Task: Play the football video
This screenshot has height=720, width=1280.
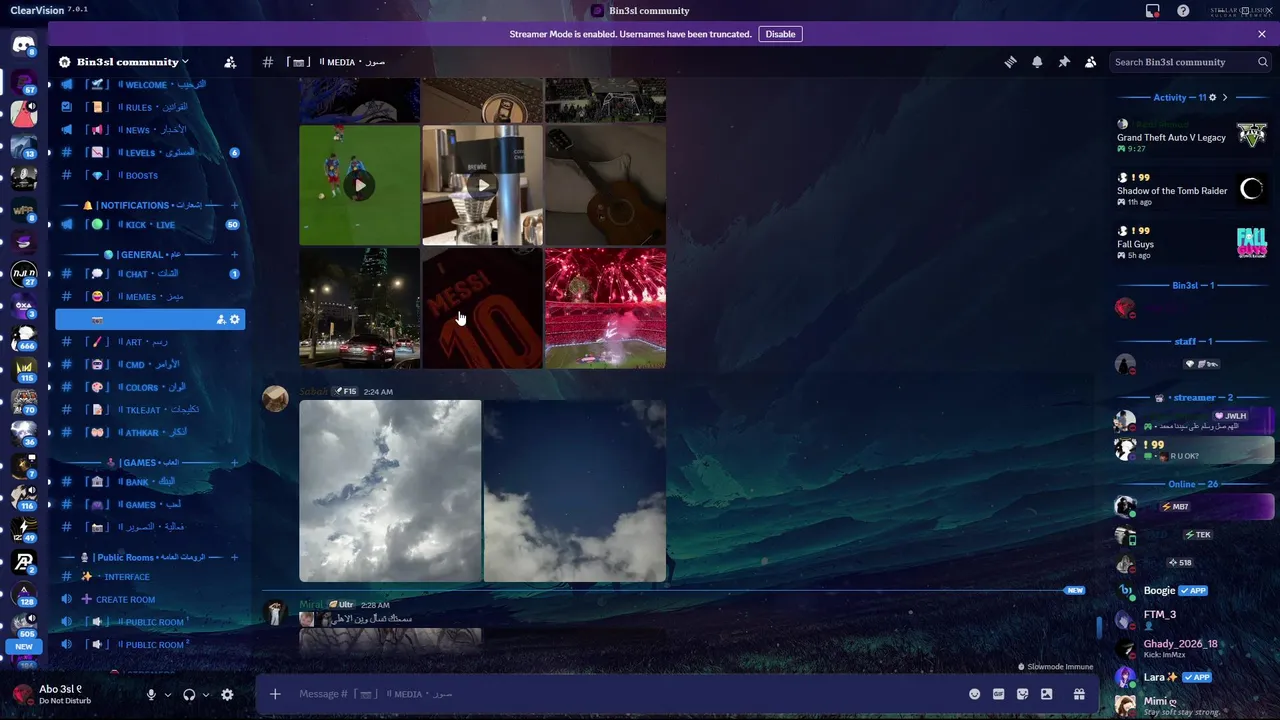Action: click(360, 185)
